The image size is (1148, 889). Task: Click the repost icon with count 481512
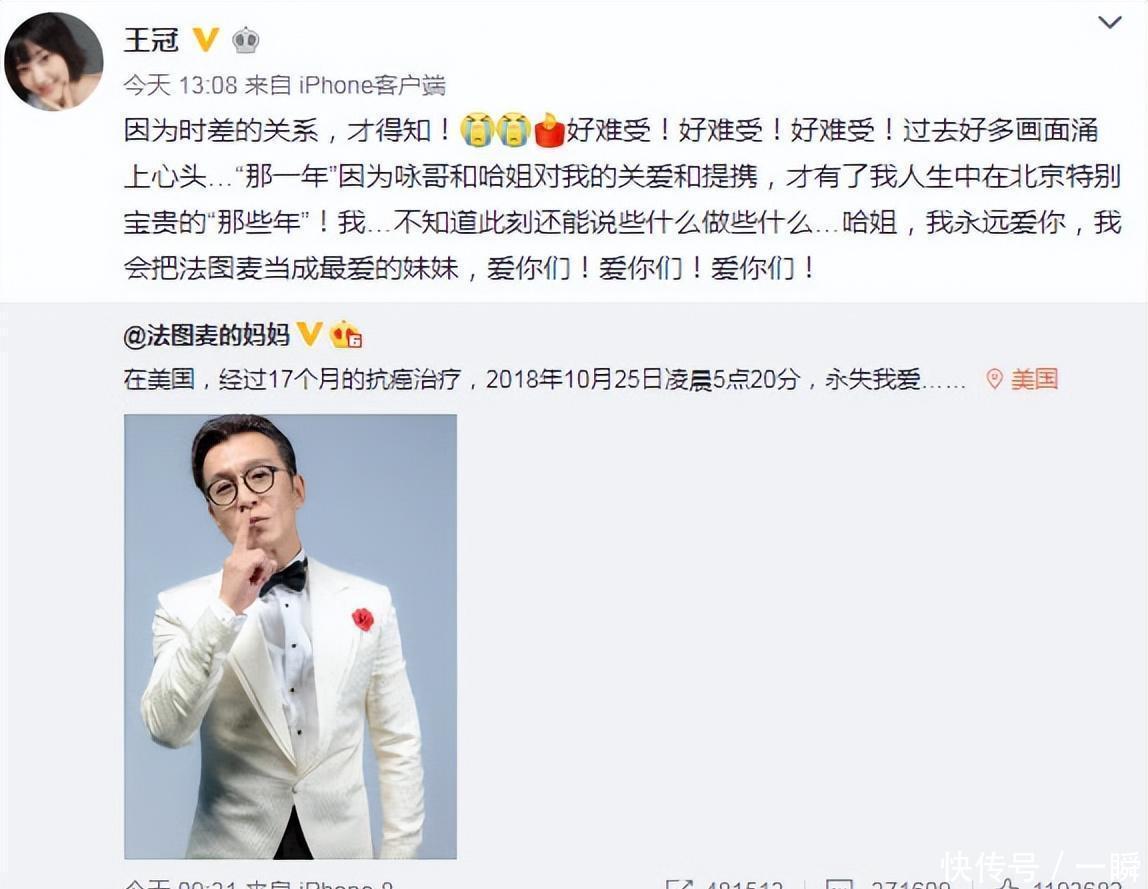pos(679,884)
